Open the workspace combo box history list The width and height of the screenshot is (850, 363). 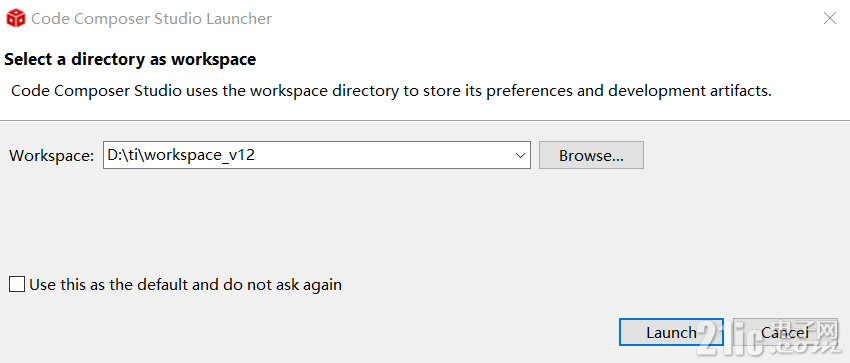[520, 155]
